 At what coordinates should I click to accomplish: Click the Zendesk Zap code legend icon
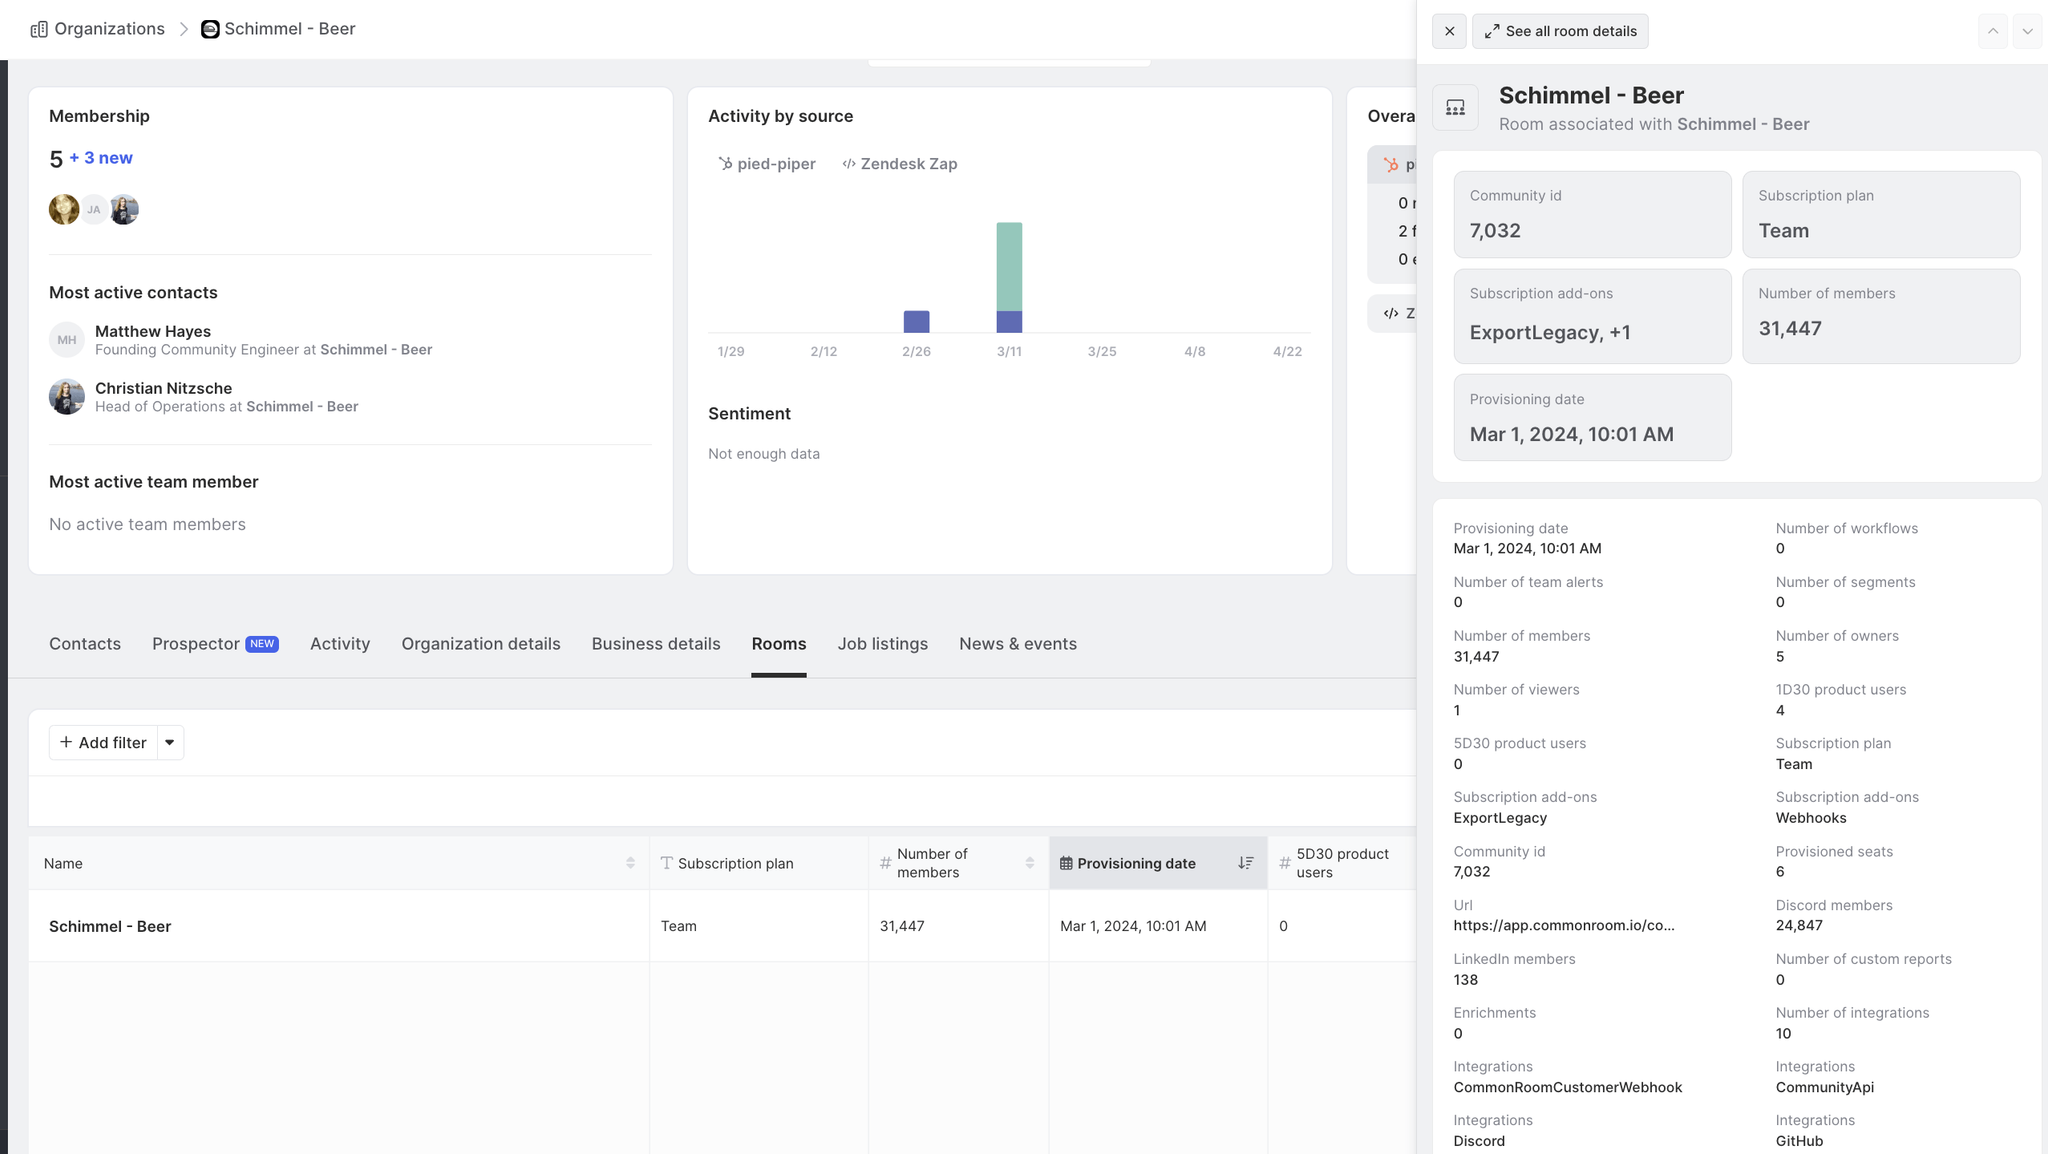coord(848,164)
